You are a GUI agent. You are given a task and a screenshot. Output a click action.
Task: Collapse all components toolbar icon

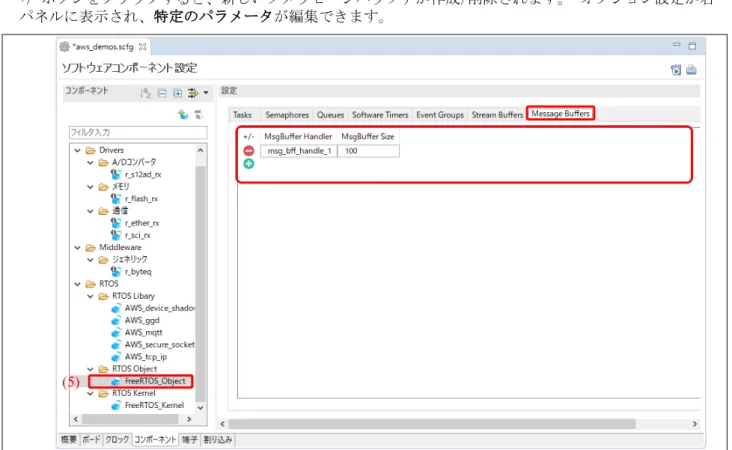[162, 93]
